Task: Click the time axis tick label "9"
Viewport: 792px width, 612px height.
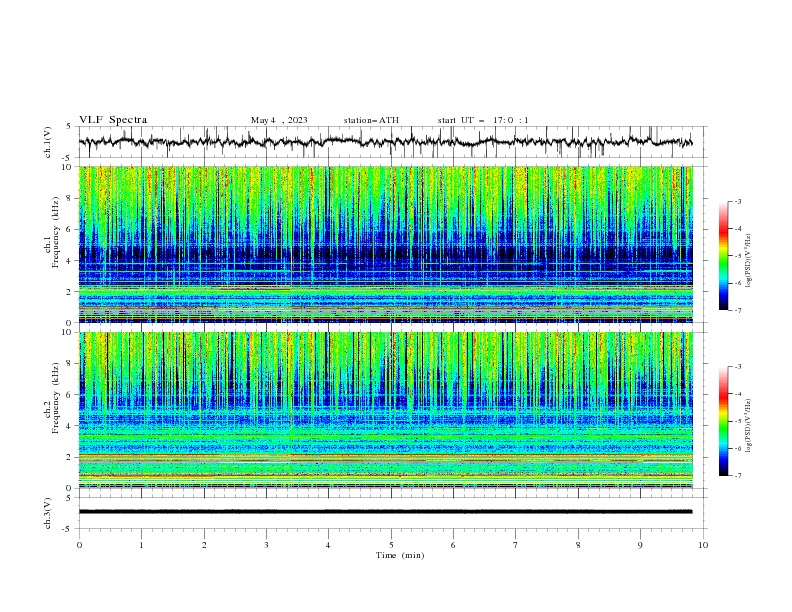Action: tap(640, 545)
